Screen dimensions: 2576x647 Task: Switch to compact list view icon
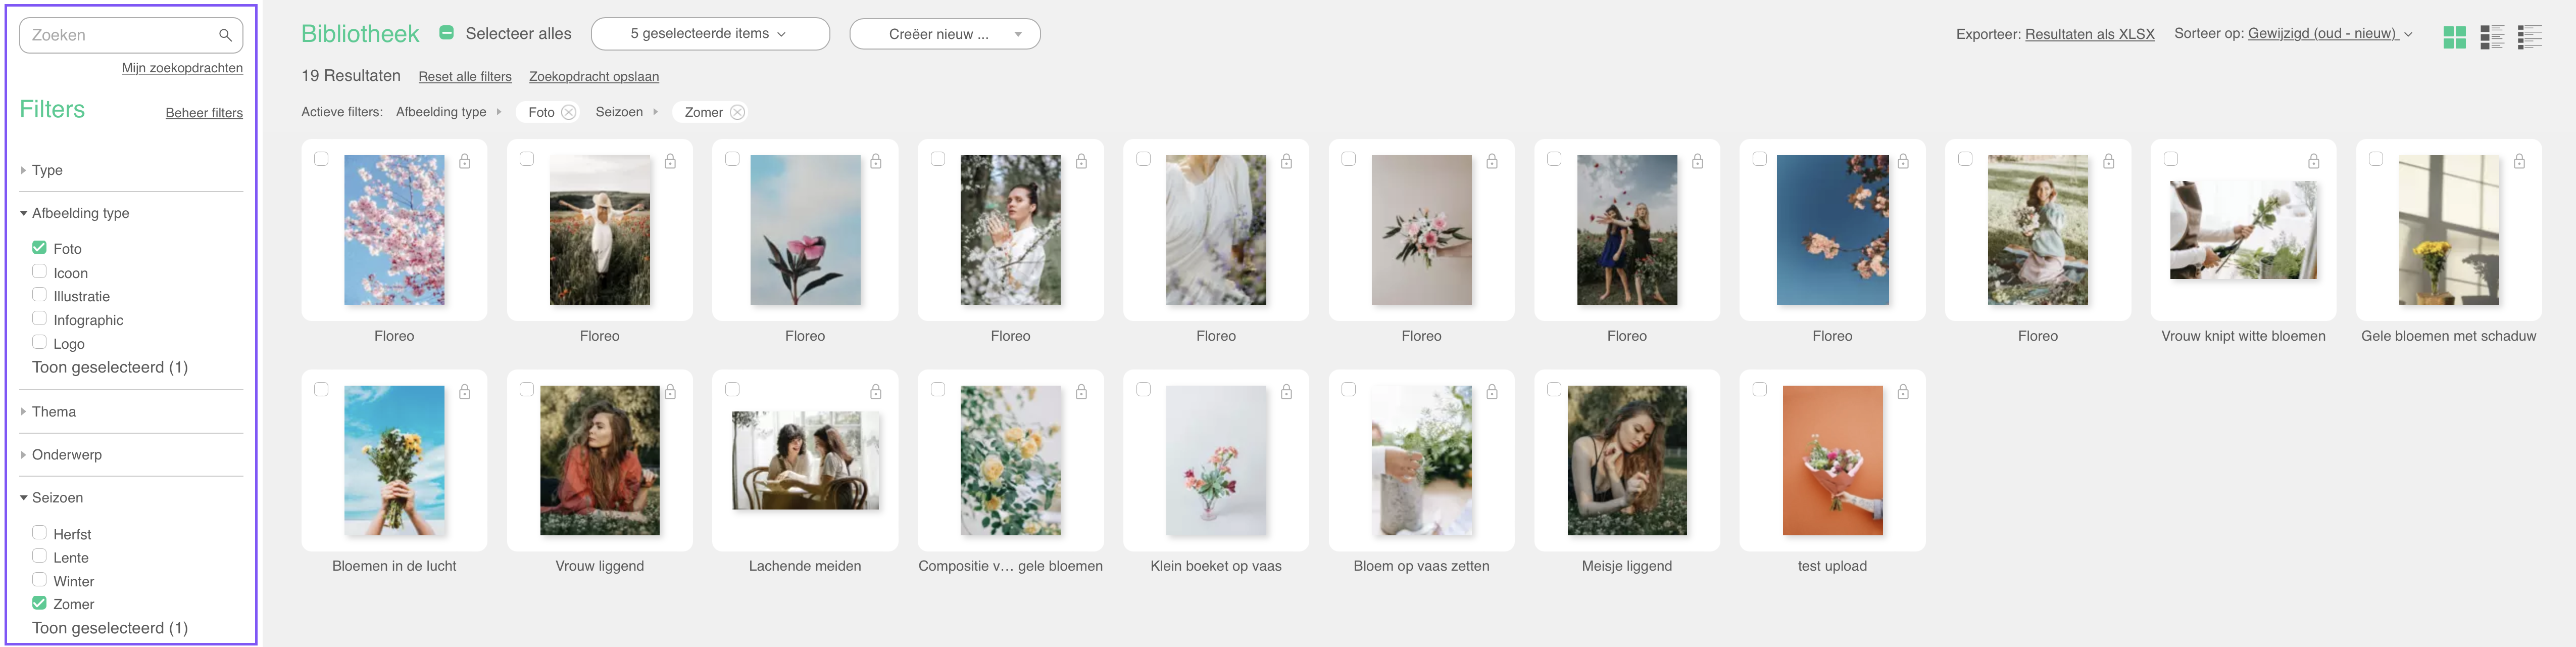(2530, 37)
